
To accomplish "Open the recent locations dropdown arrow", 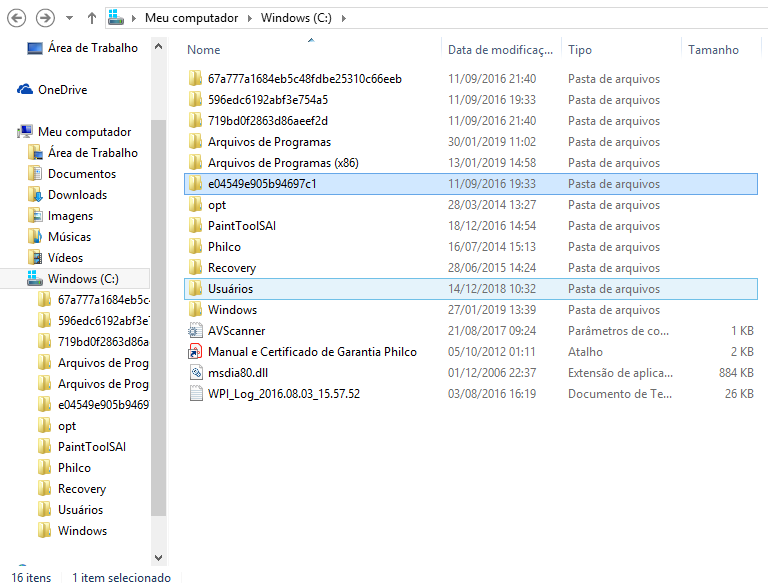I will tap(69, 18).
